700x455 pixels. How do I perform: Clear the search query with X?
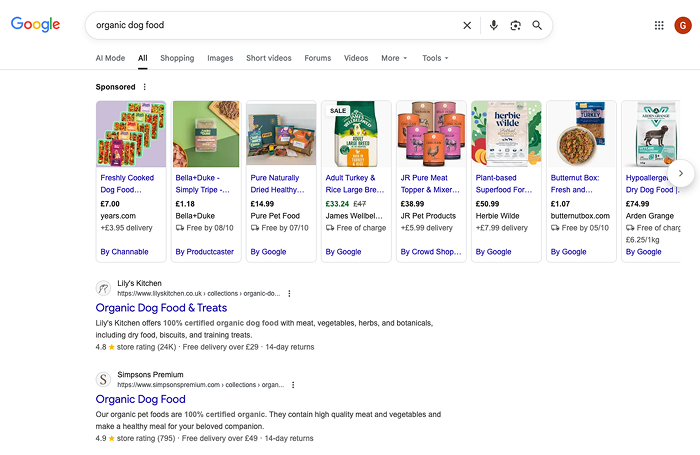pyautogui.click(x=467, y=25)
